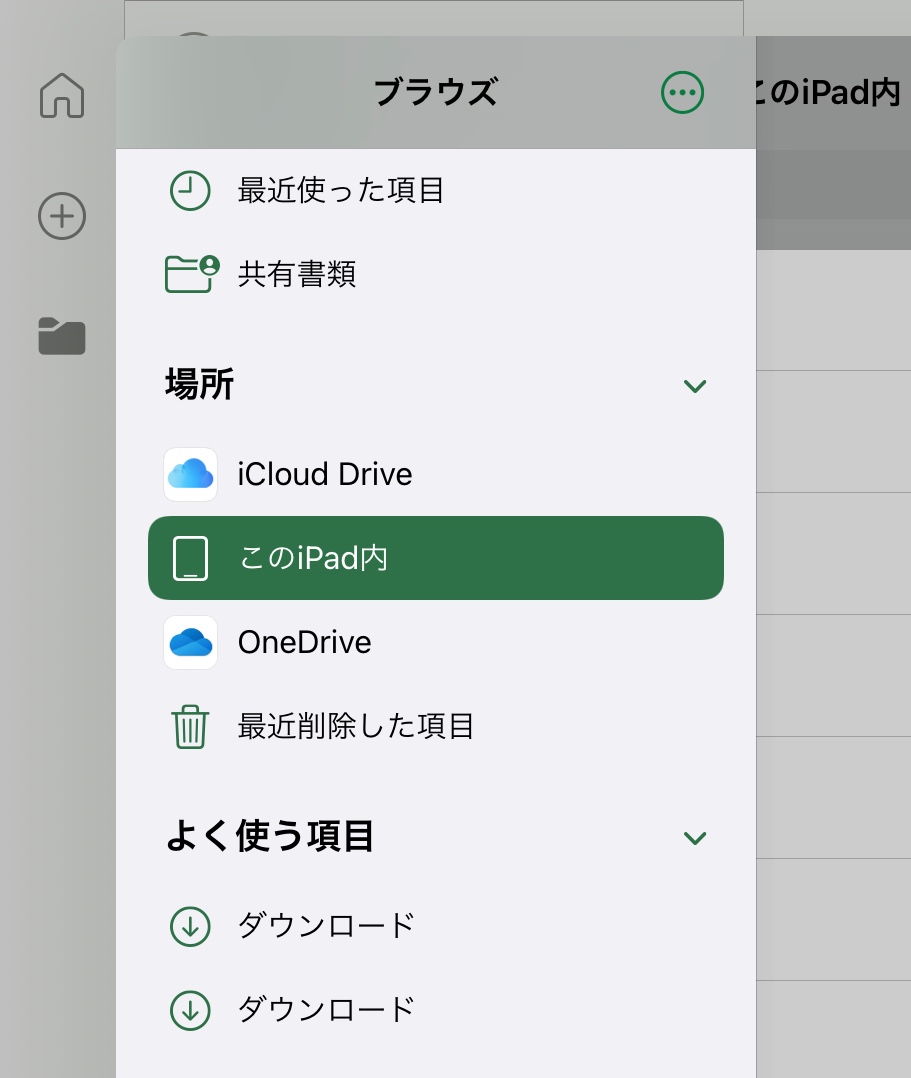Open the first ダウンロード favorite
This screenshot has width=911, height=1078.
point(436,926)
